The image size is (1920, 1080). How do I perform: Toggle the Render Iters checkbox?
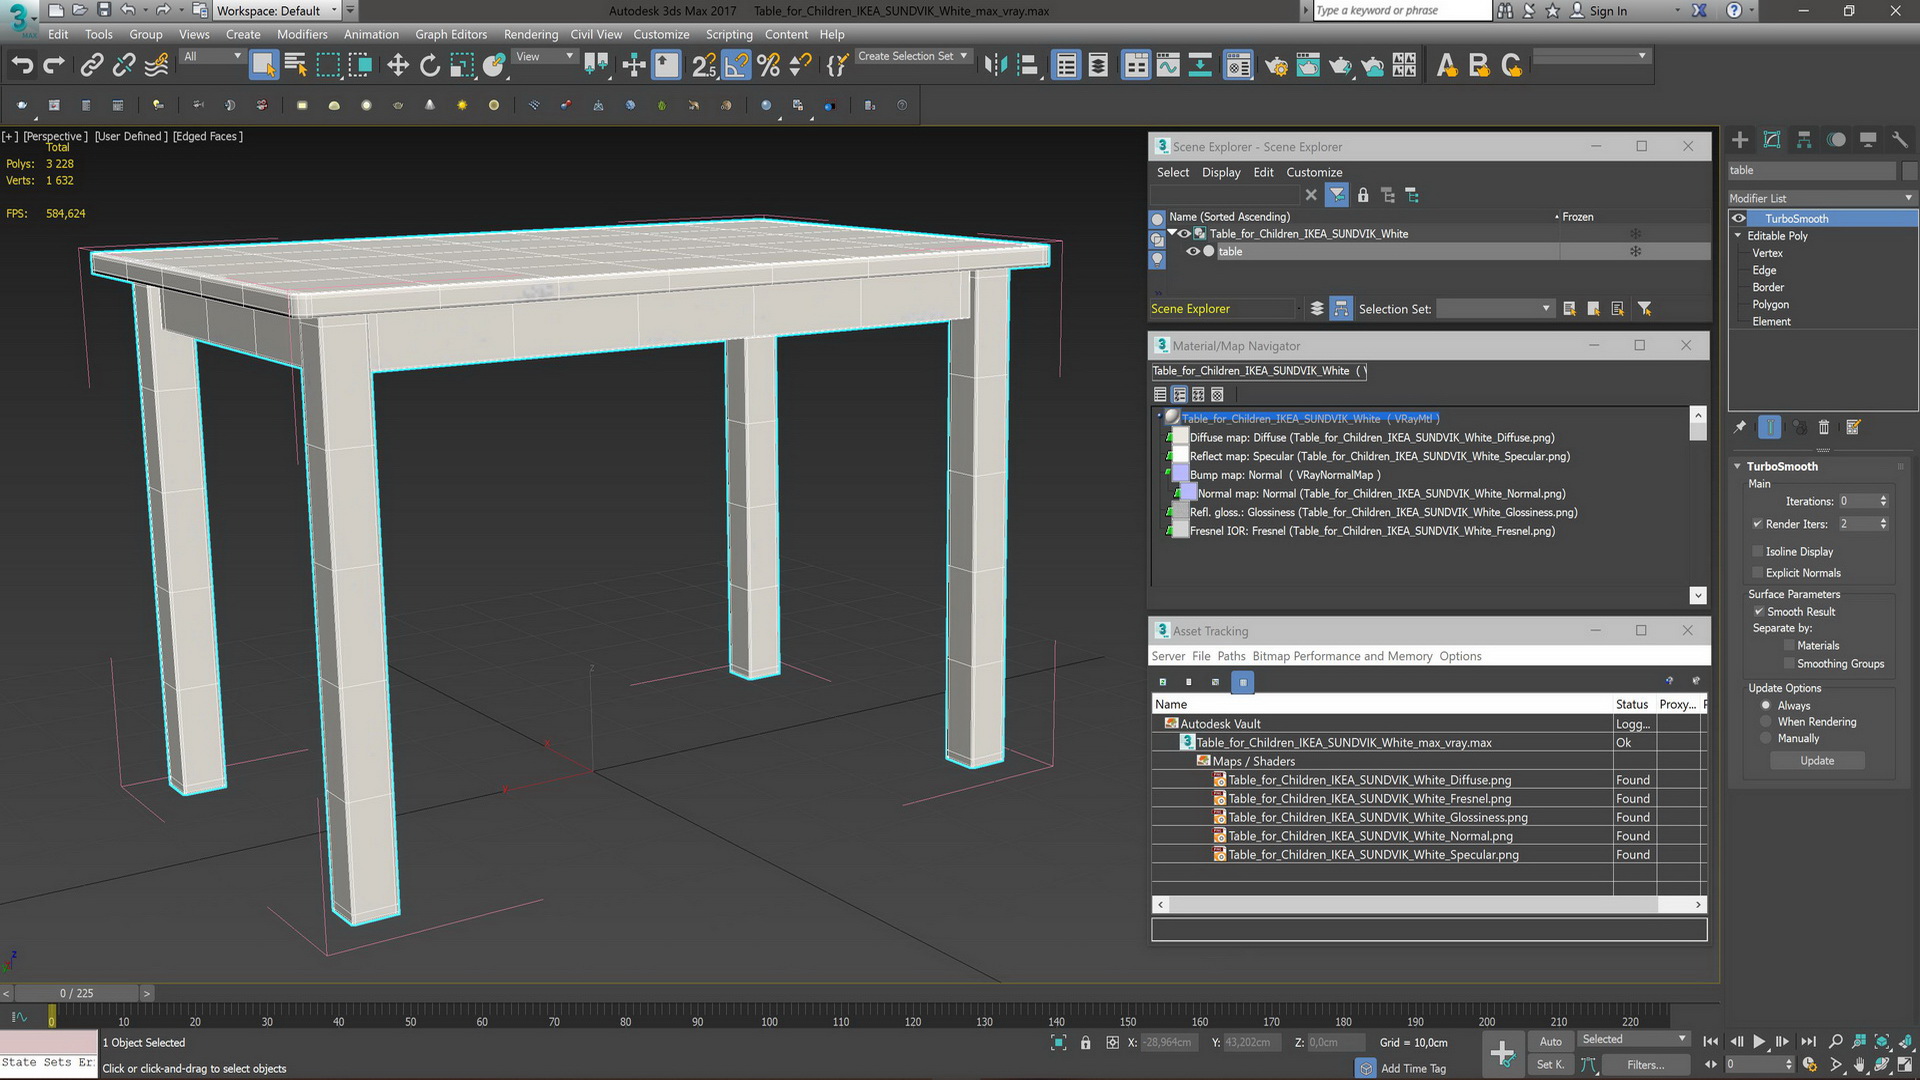(1758, 524)
